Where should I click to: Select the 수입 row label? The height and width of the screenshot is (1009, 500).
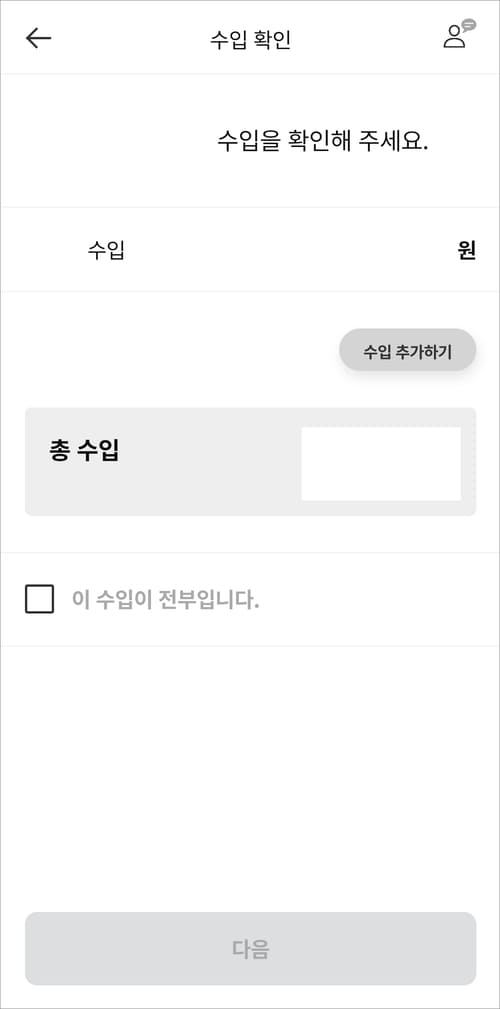point(106,250)
